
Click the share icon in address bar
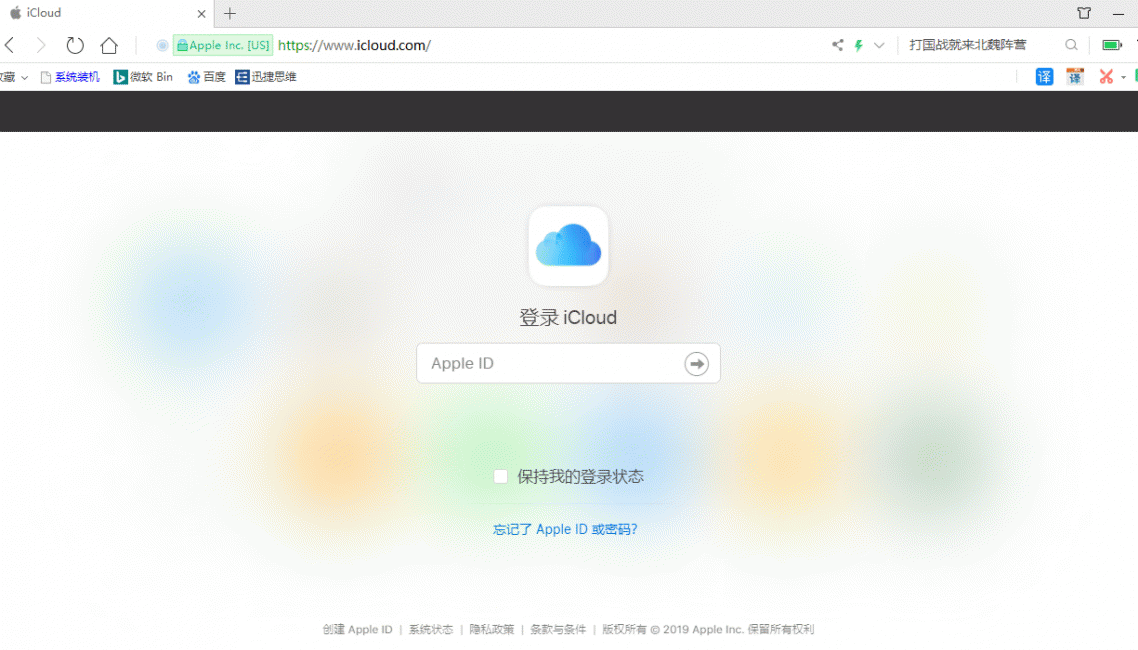[x=838, y=45]
